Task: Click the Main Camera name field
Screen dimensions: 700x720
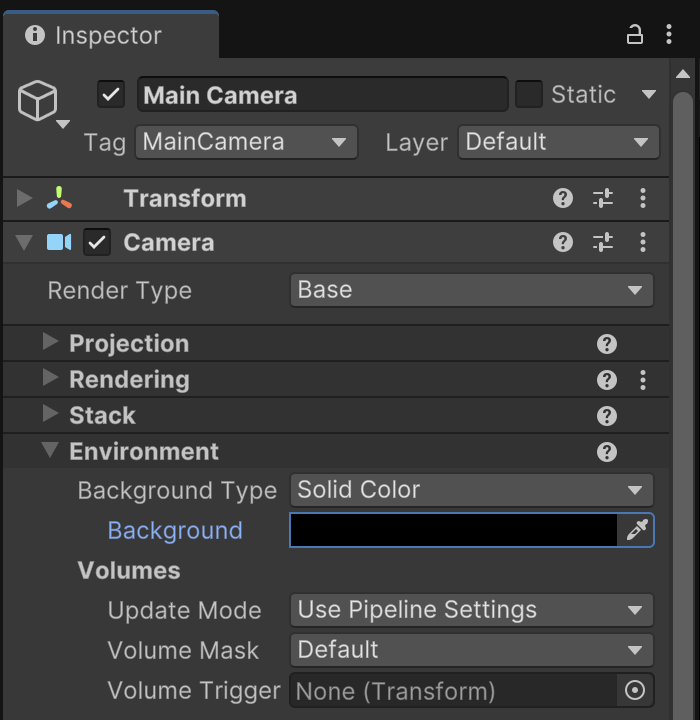Action: (x=322, y=95)
